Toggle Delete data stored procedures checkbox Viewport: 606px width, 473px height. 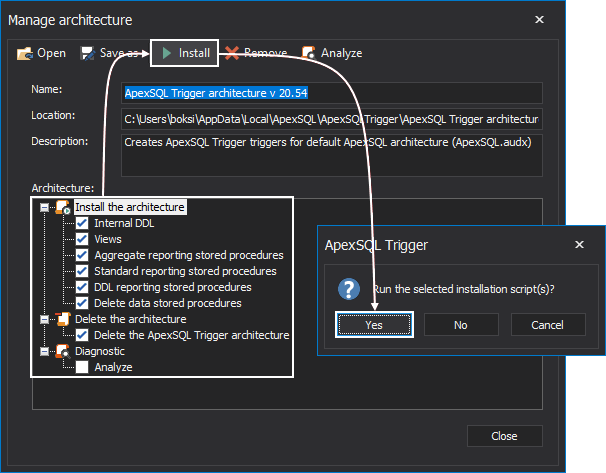tap(82, 303)
